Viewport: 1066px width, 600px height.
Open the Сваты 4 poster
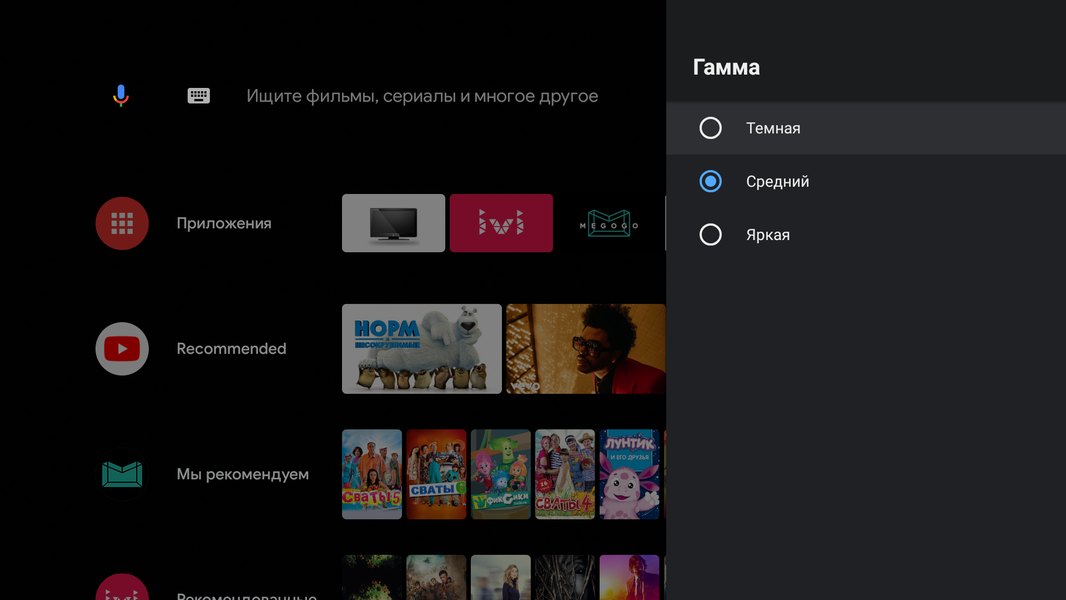click(565, 474)
